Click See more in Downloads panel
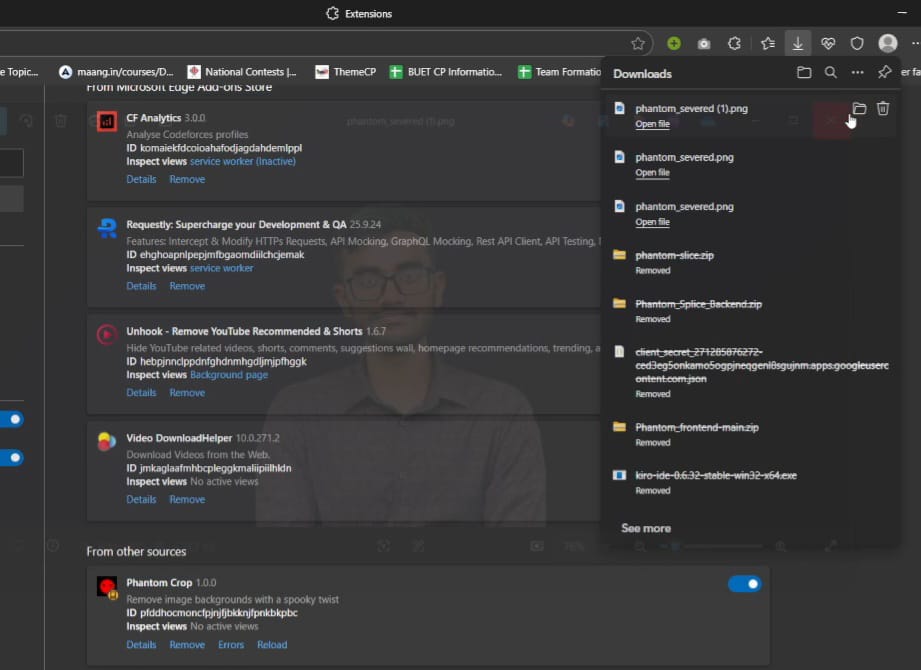 [646, 528]
